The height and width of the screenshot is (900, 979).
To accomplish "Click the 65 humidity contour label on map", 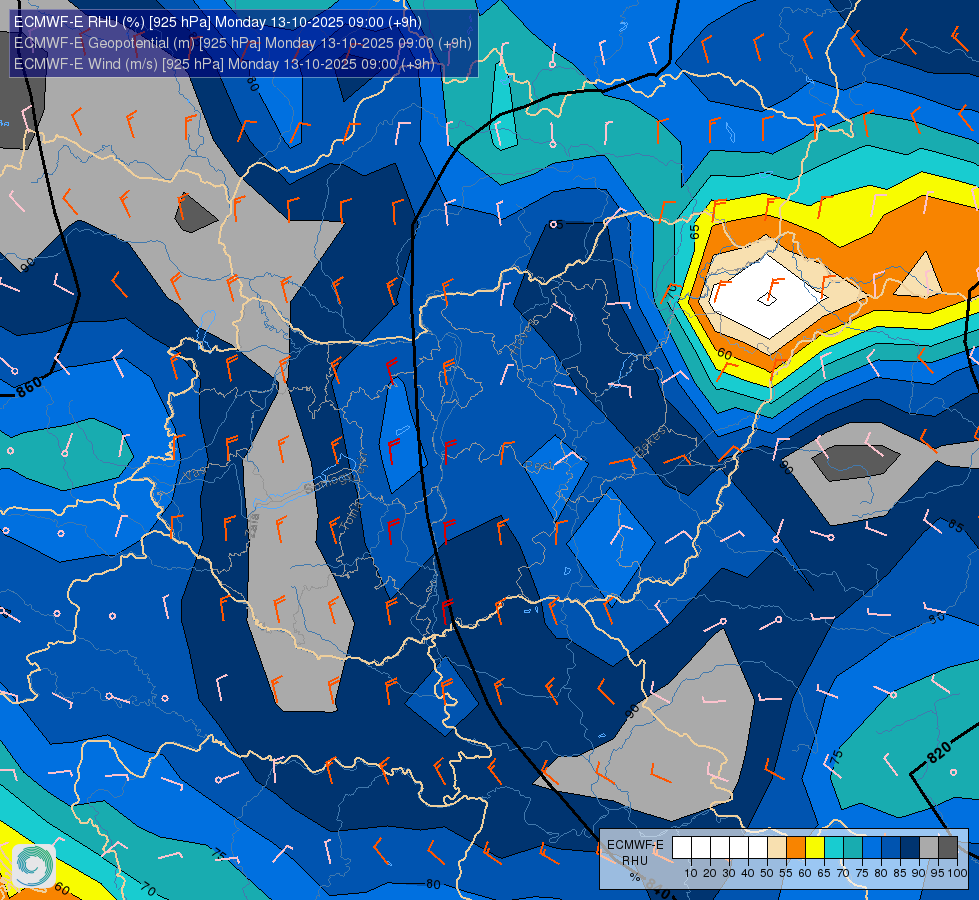I will [695, 231].
